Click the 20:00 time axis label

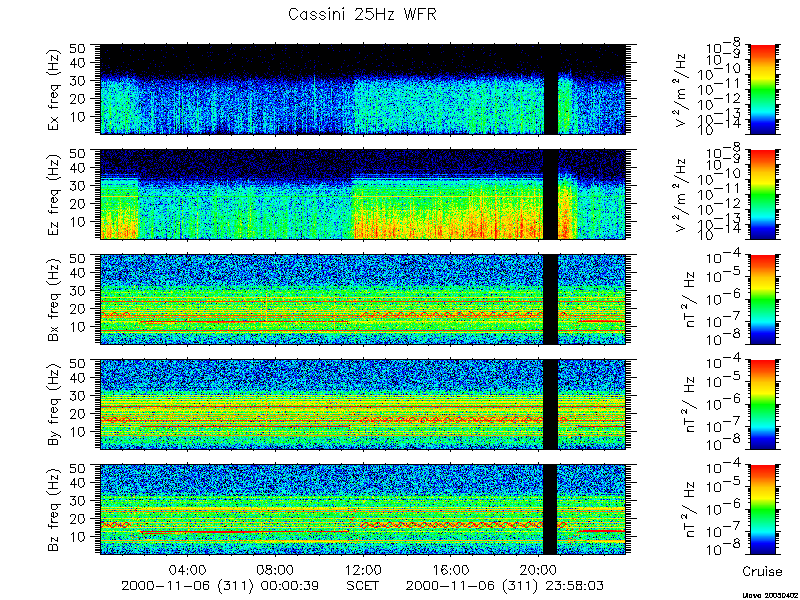point(538,569)
